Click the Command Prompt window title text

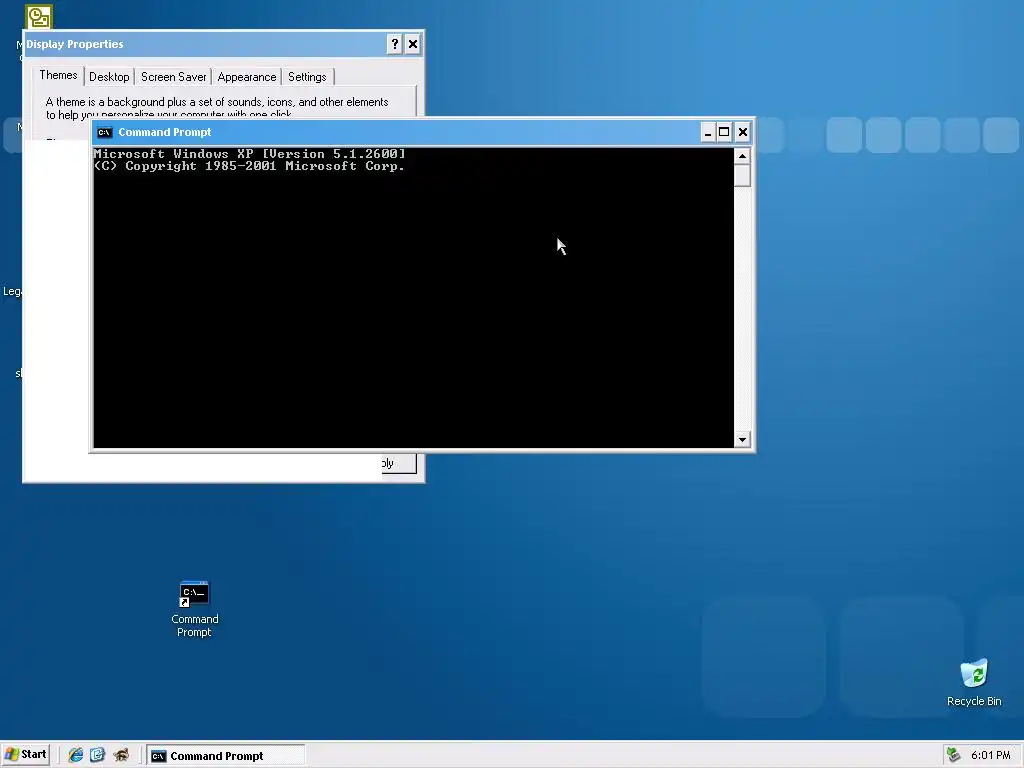[165, 133]
